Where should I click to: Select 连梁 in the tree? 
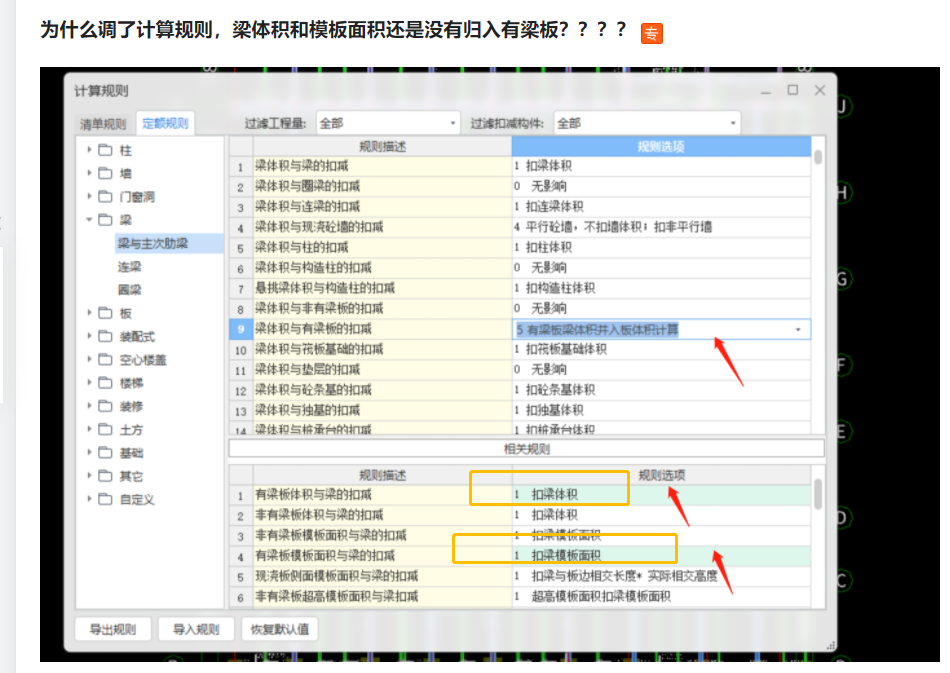pyautogui.click(x=129, y=267)
